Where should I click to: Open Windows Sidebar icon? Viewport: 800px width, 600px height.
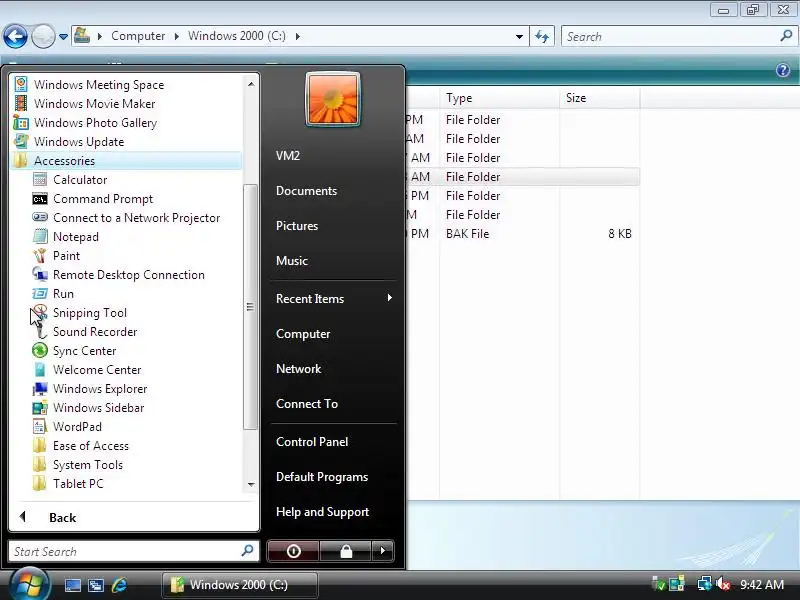(40, 408)
